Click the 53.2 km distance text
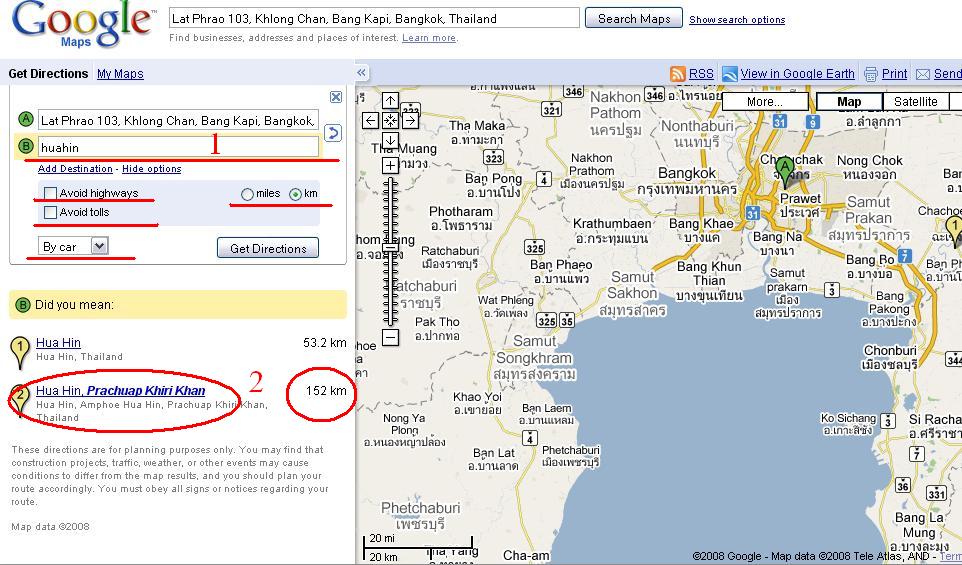The width and height of the screenshot is (962, 565). point(325,343)
